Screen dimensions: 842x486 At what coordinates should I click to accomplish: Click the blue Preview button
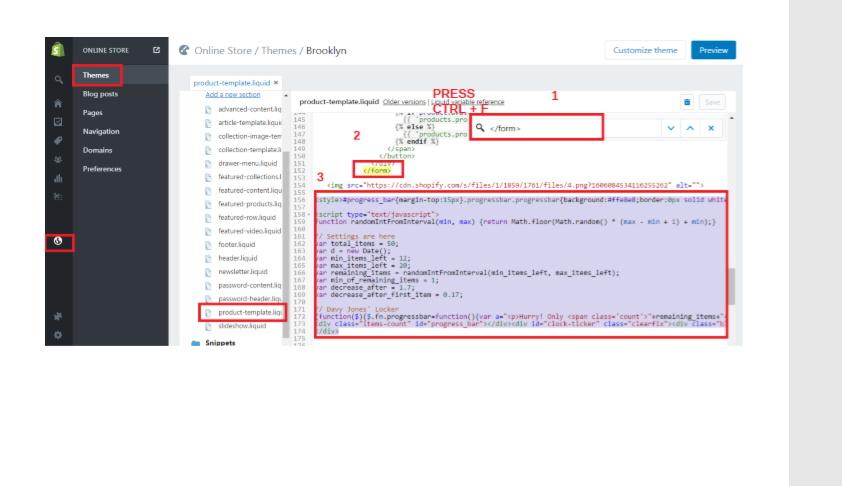tap(713, 50)
